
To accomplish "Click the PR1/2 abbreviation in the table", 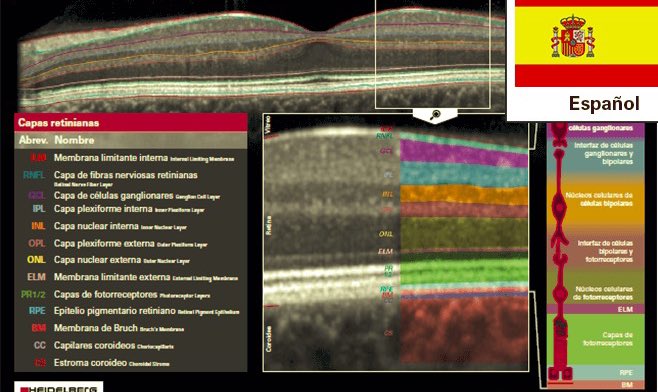I will click(x=33, y=295).
